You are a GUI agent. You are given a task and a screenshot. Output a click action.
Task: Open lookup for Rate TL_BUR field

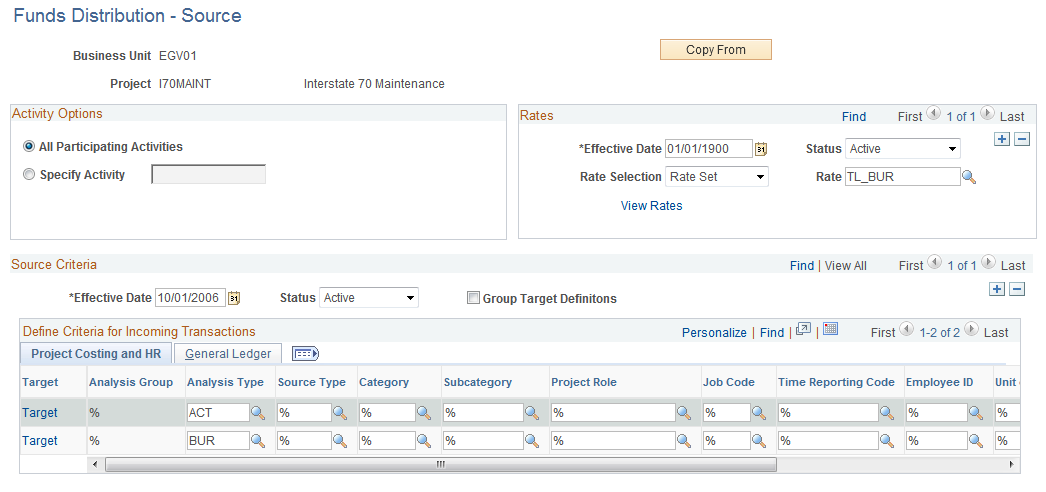tap(969, 177)
